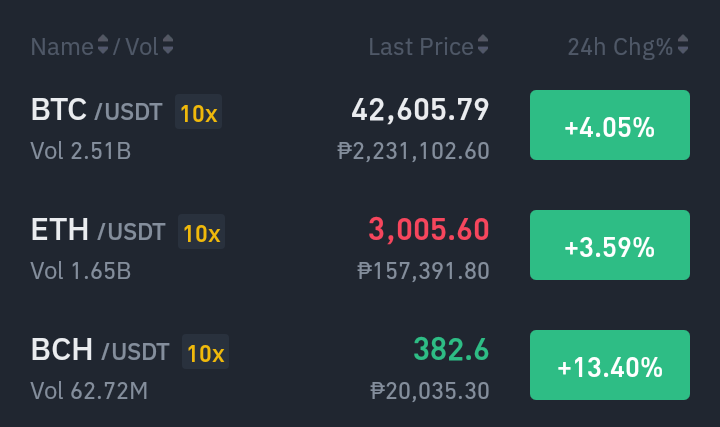This screenshot has width=720, height=427.
Task: Open the BTC /USDT pair
Action: (96, 110)
